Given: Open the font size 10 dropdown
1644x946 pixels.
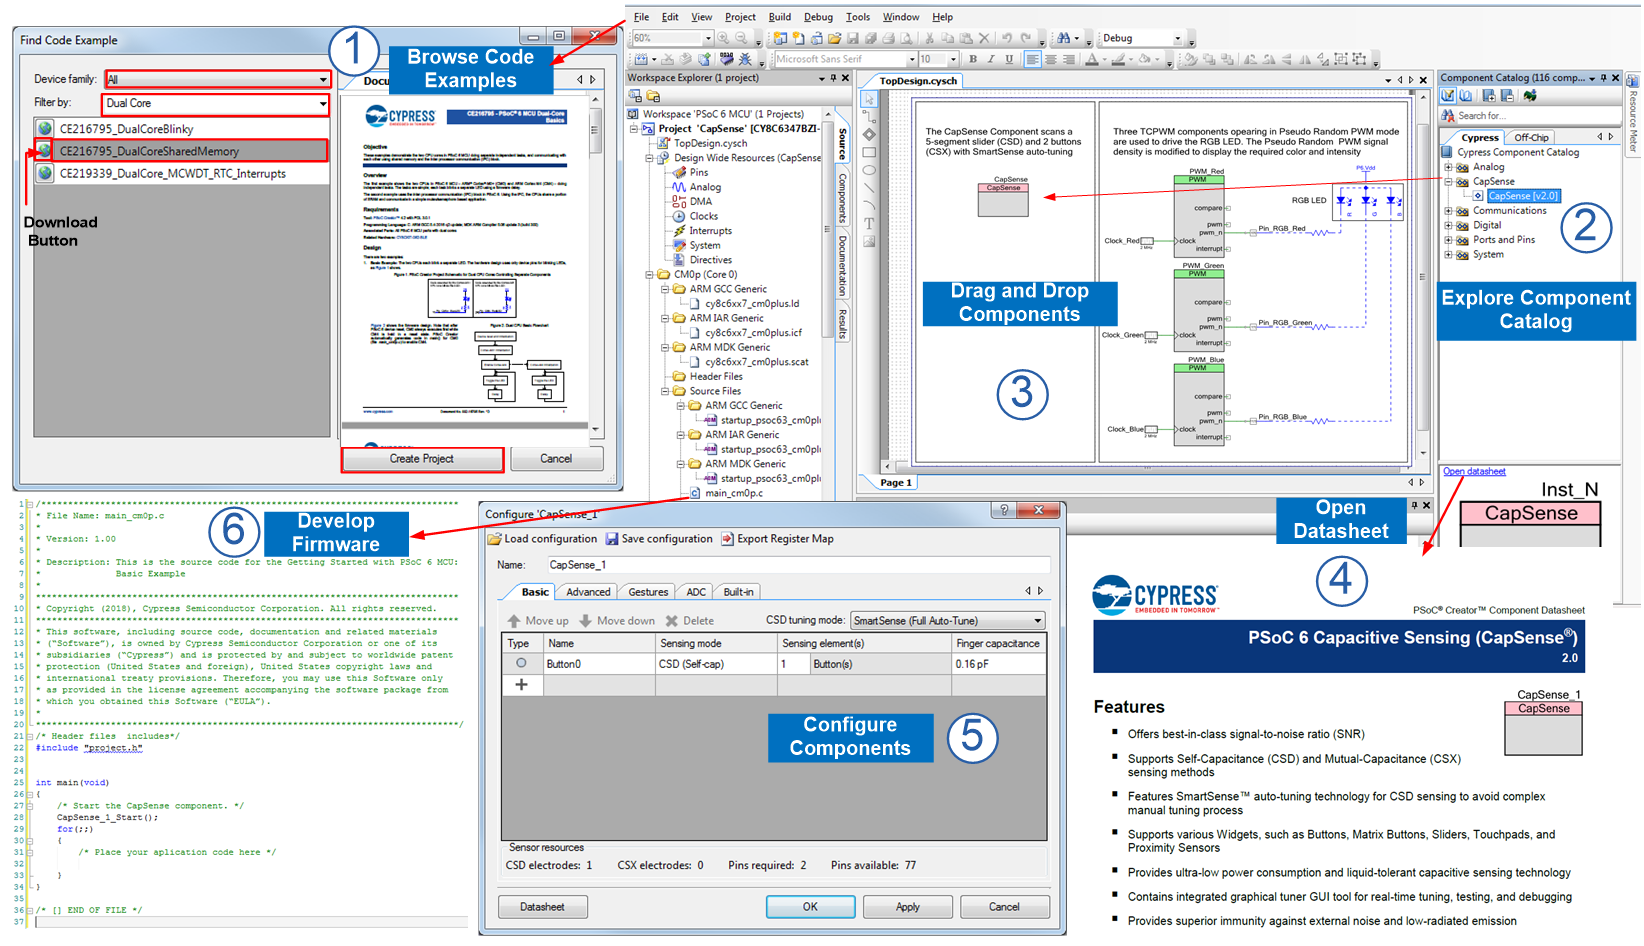Looking at the screenshot, I should [x=953, y=59].
